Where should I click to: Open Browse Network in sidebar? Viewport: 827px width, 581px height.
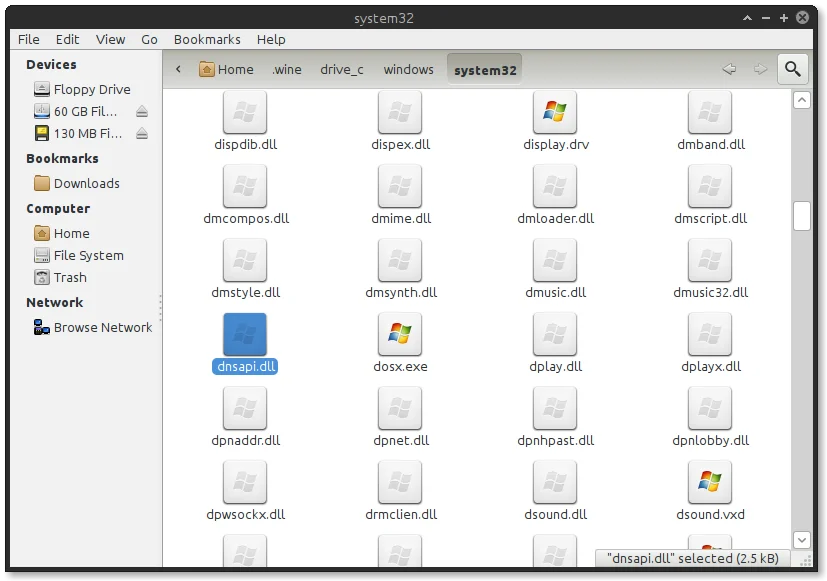pos(92,327)
